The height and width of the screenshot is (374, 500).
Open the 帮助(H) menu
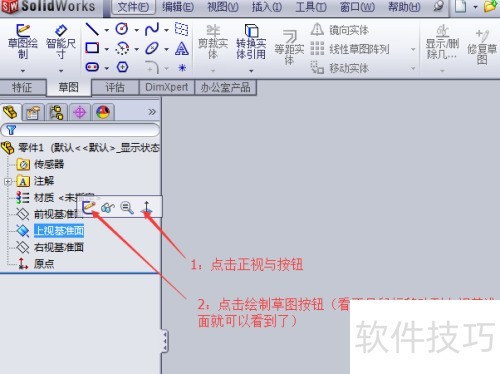404,7
